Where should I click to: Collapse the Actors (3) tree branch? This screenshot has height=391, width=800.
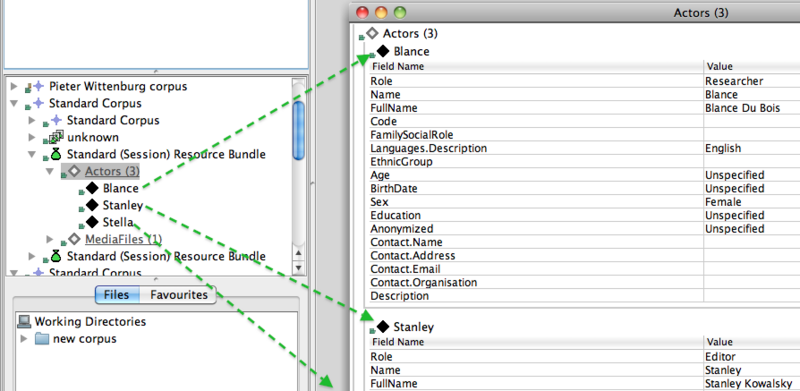(x=50, y=172)
